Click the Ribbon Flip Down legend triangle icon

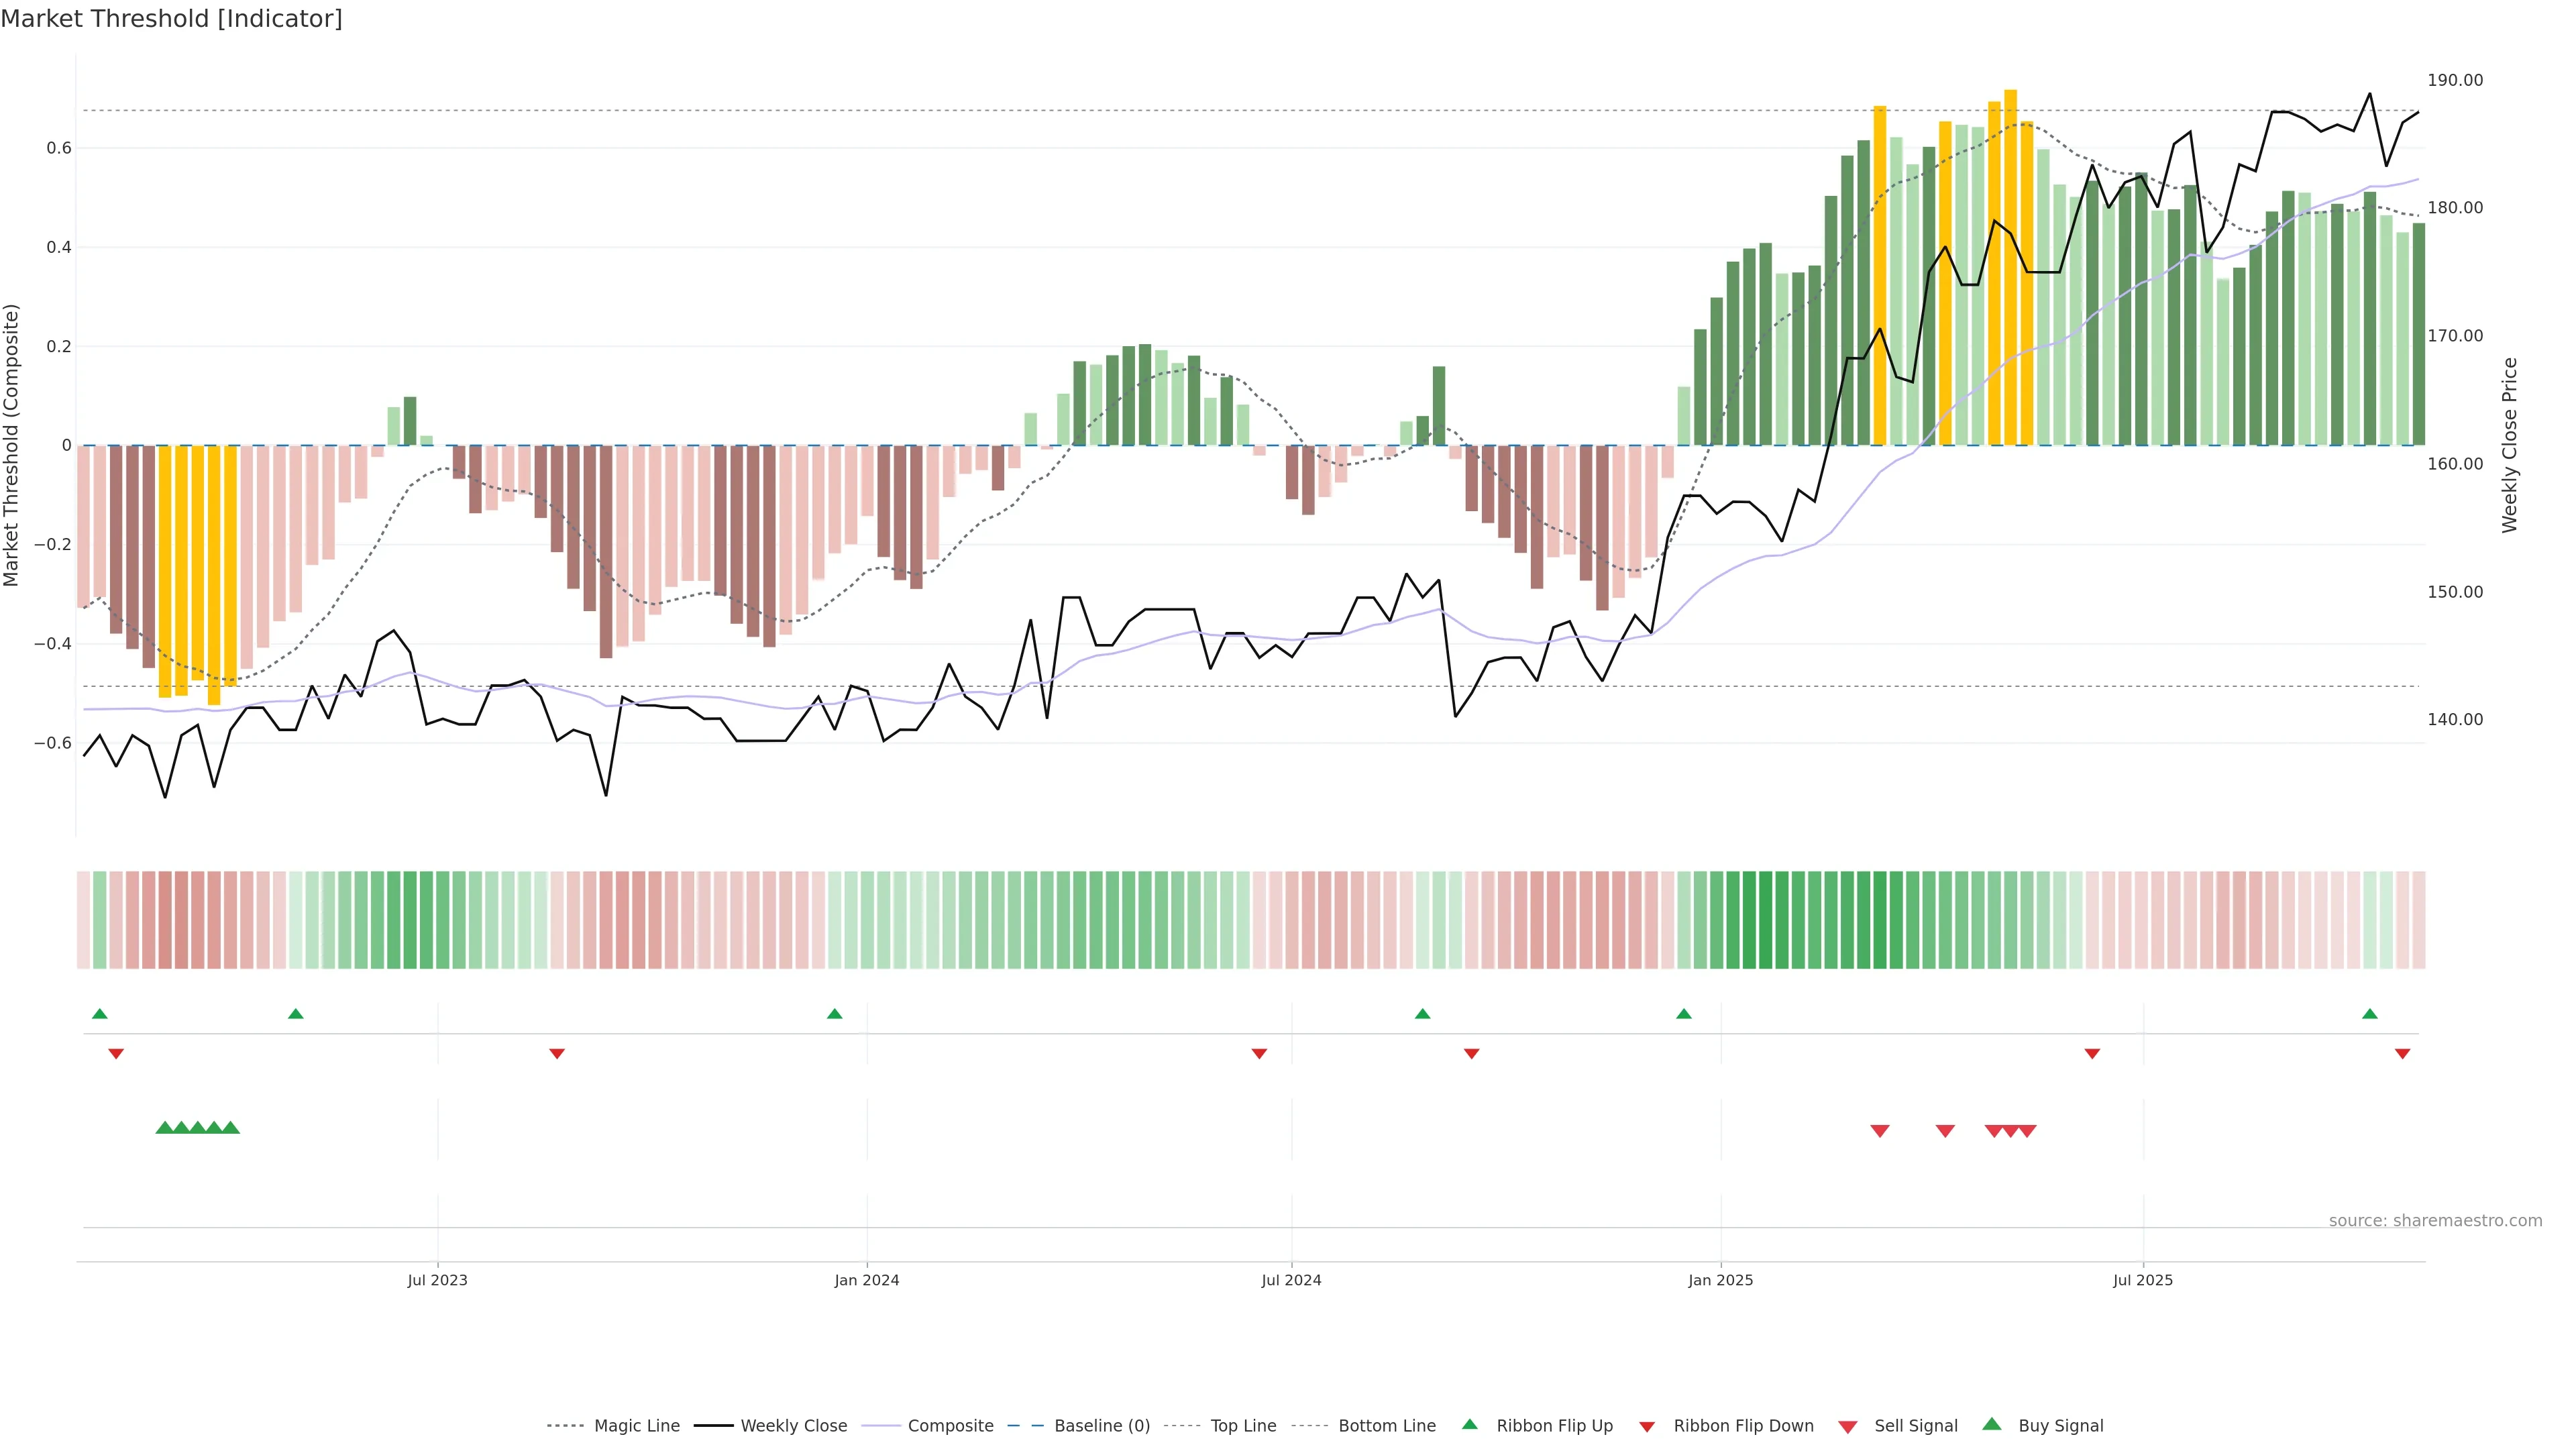click(x=1646, y=1426)
